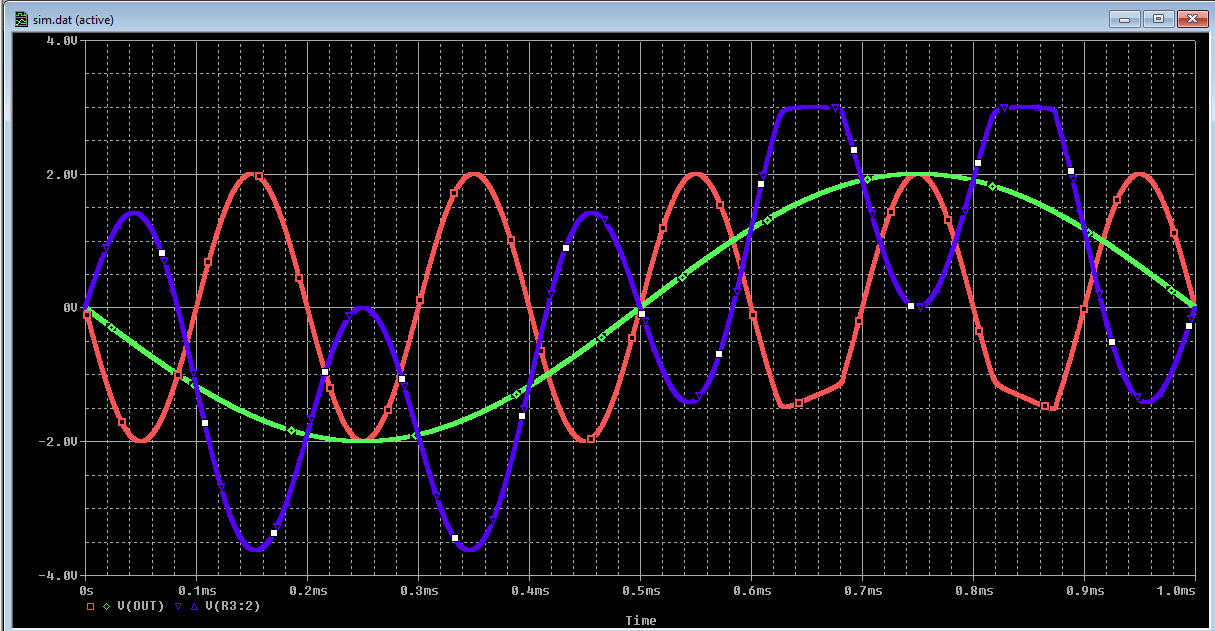Select the upward blue triangle legend marker

tap(195, 606)
